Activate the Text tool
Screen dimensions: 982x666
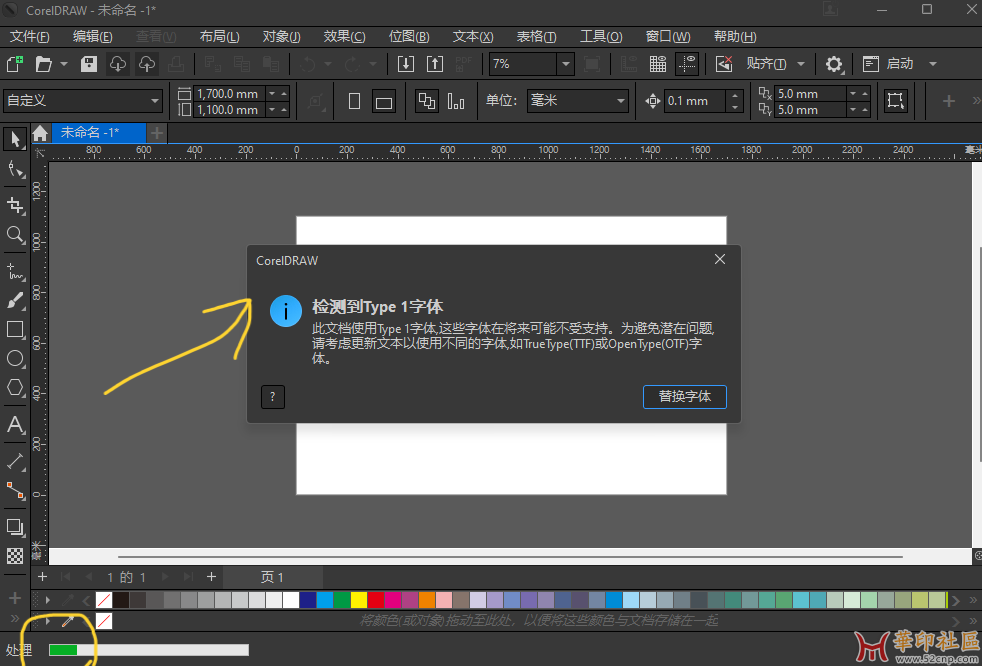(x=15, y=425)
